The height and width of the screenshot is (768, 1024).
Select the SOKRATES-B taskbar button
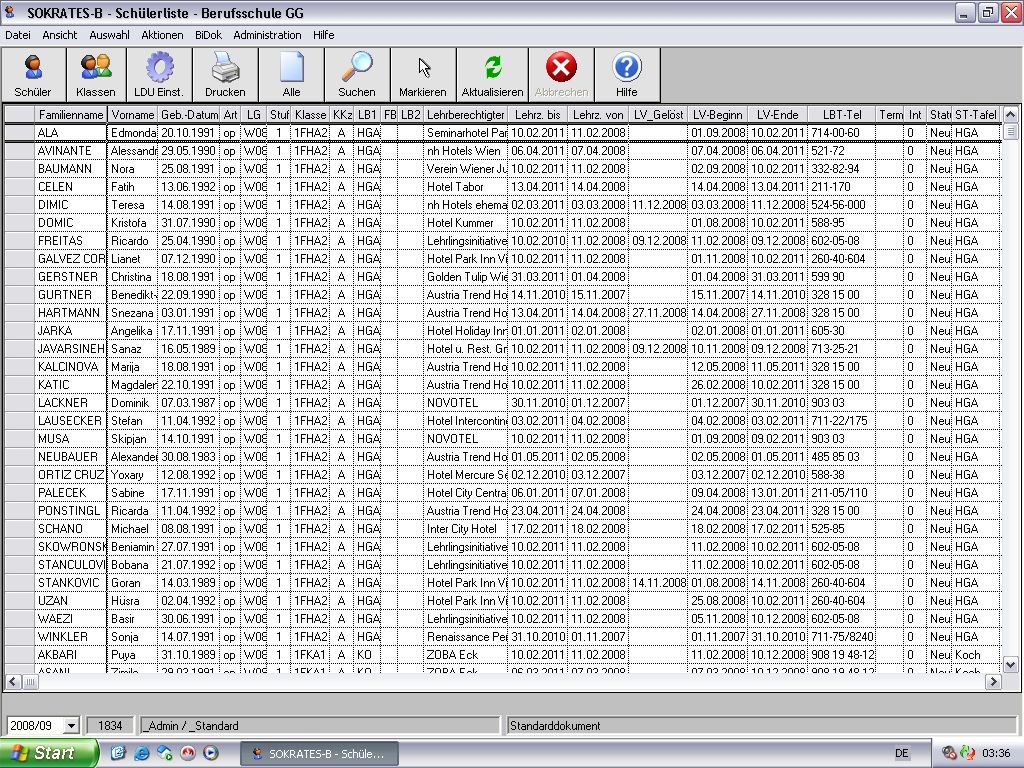click(x=319, y=754)
